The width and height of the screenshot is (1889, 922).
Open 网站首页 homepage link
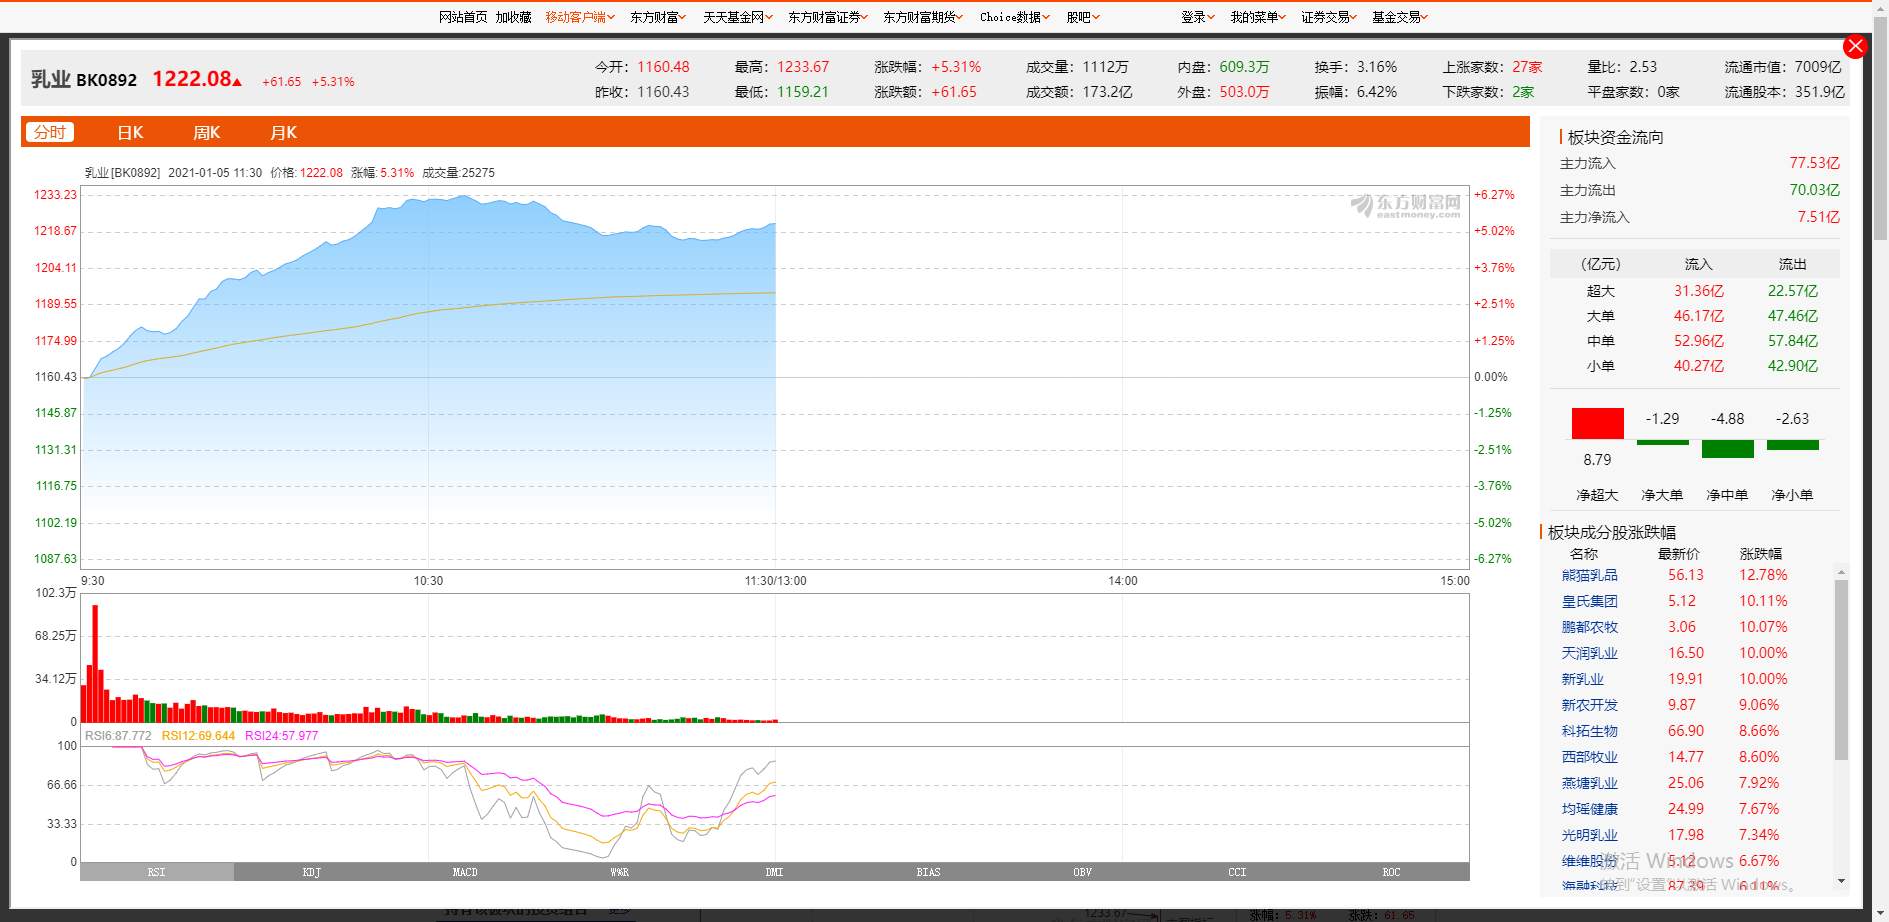click(x=463, y=17)
